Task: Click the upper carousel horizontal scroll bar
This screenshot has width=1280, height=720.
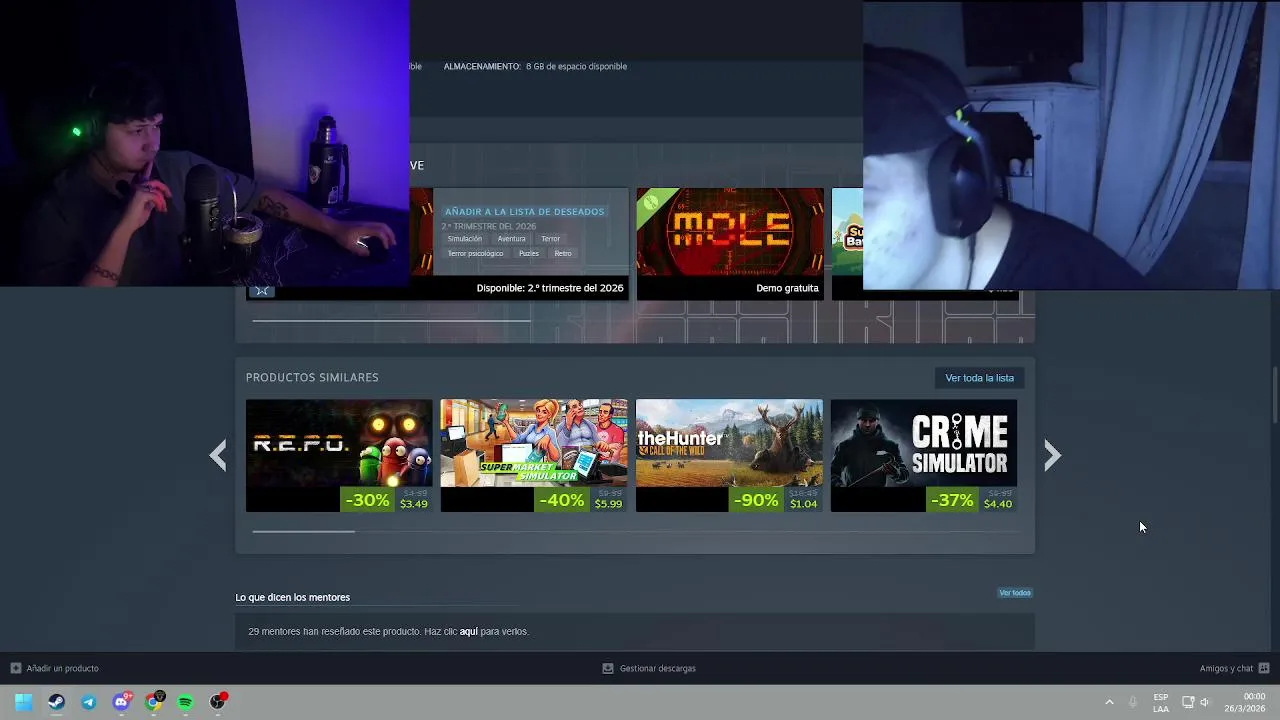Action: (x=391, y=321)
